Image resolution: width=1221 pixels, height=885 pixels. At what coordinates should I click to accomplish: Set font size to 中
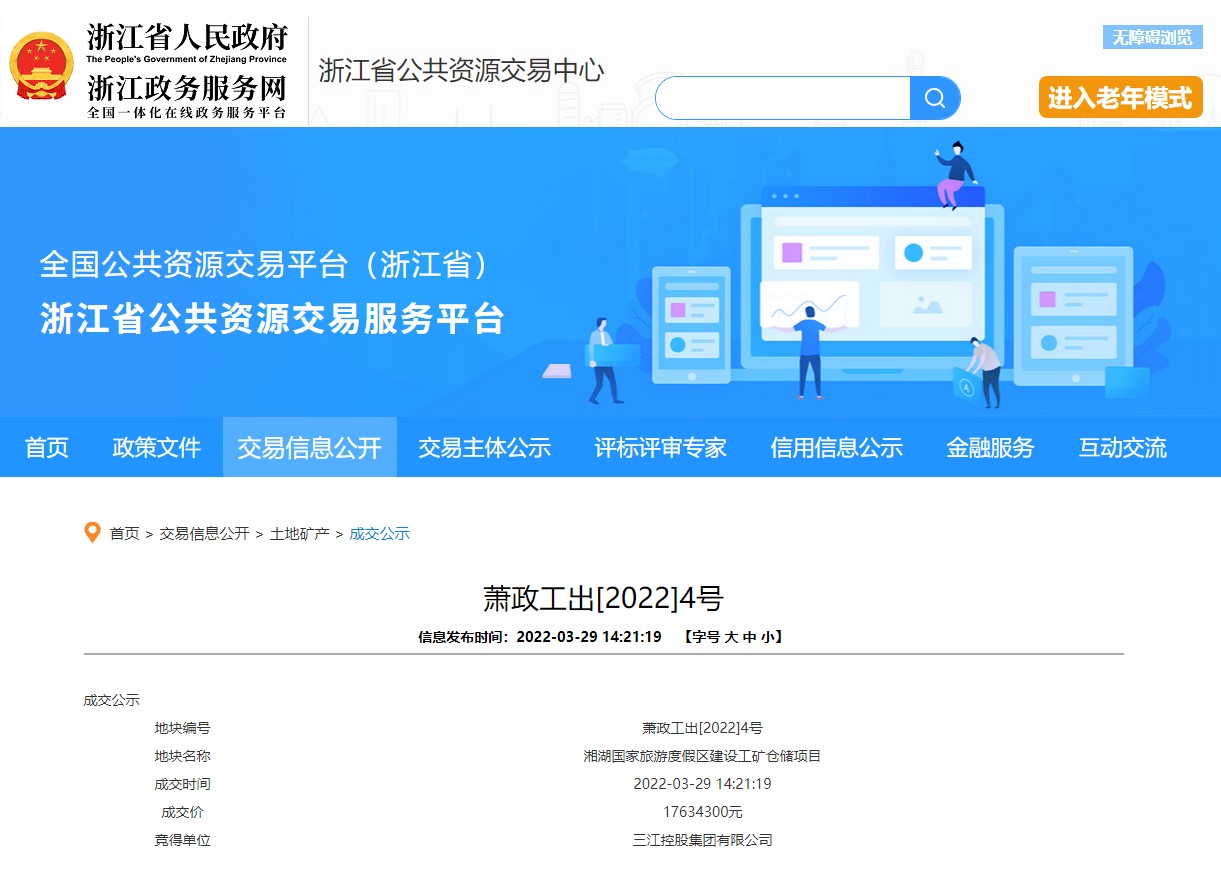[x=749, y=637]
